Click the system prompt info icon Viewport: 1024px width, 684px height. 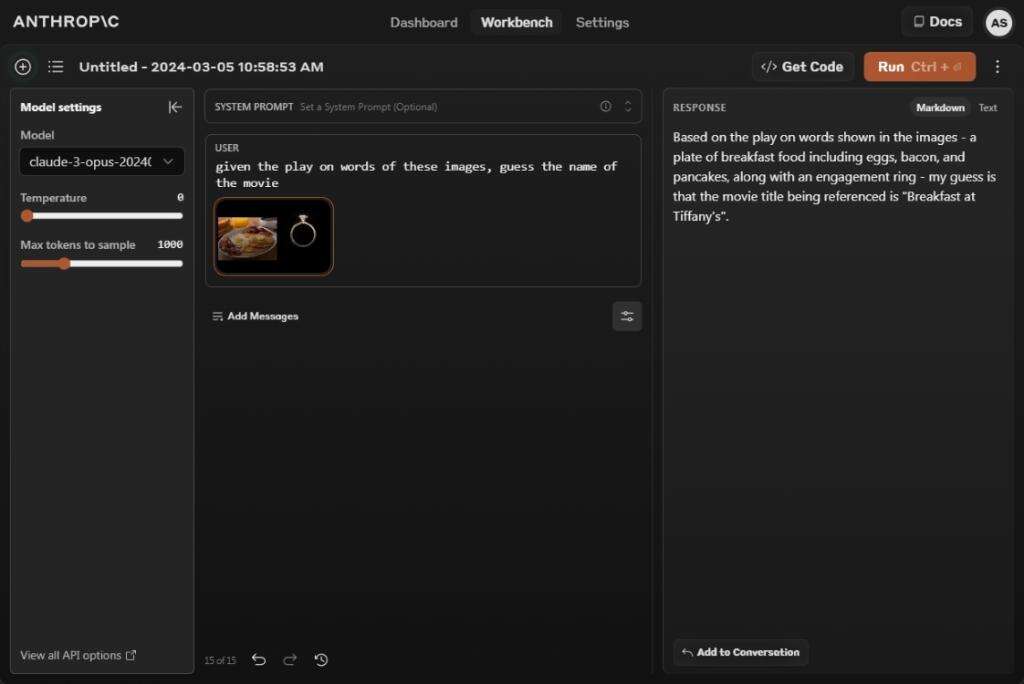[605, 106]
